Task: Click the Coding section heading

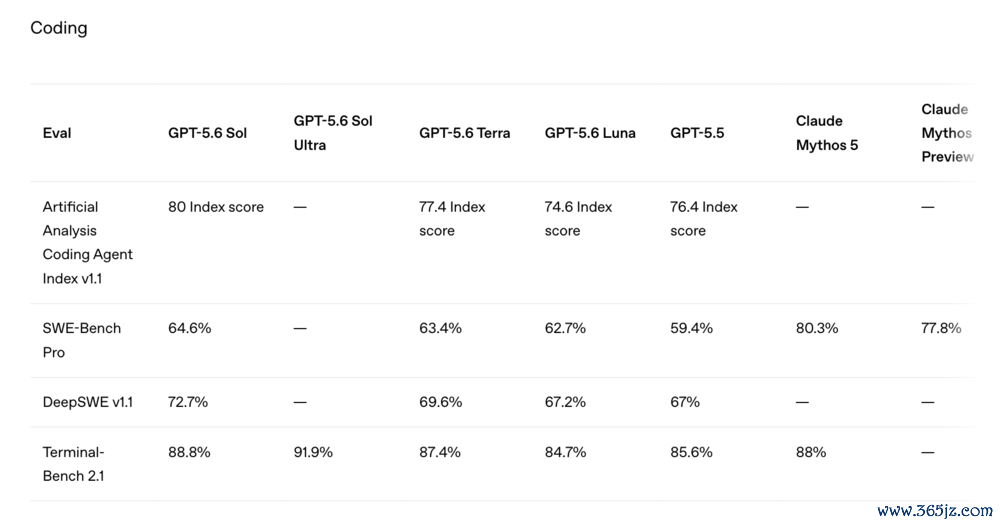Action: coord(59,28)
